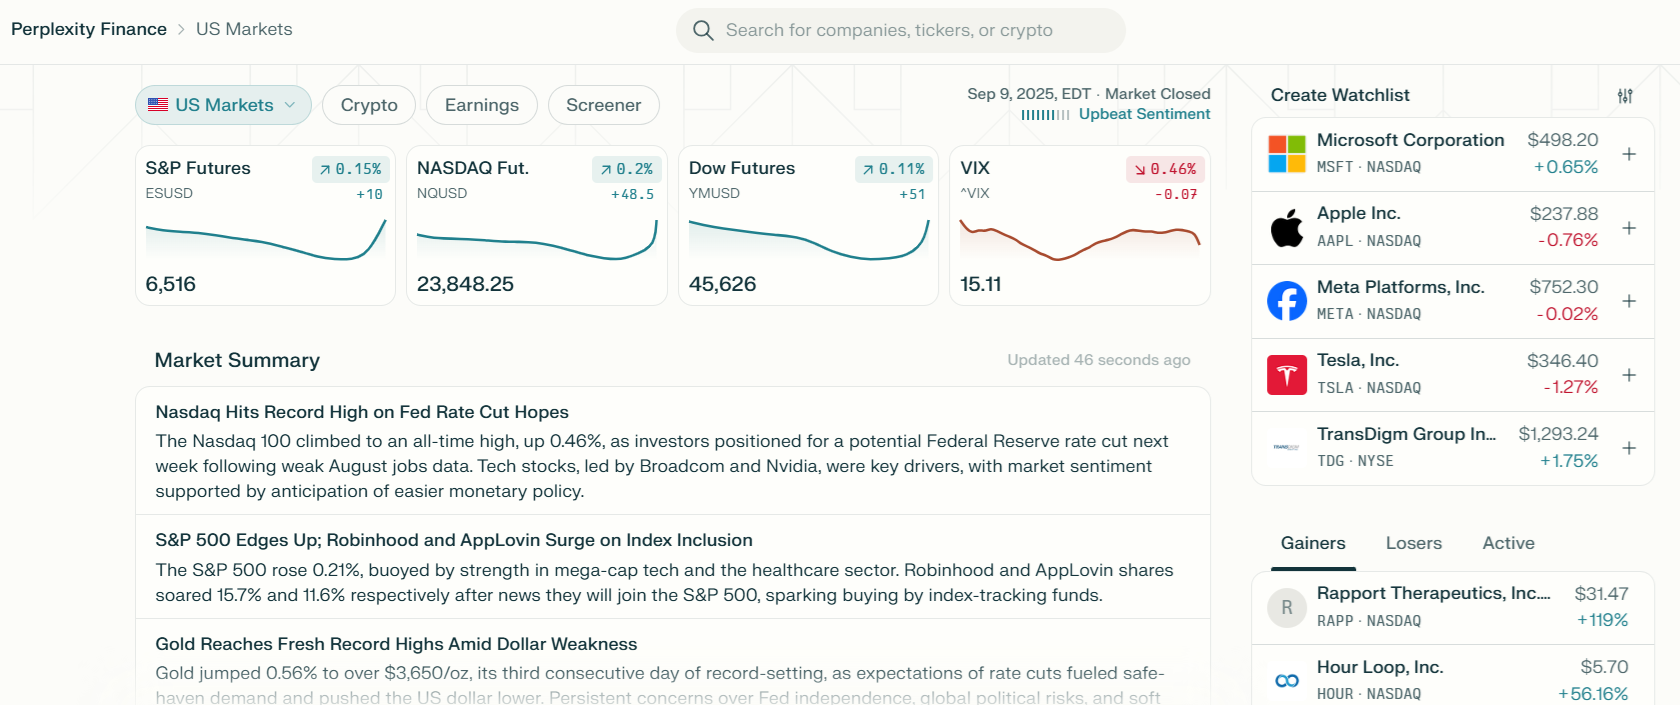1680x705 pixels.
Task: Click the Rapport Therapeutics R avatar icon
Action: 1287,607
